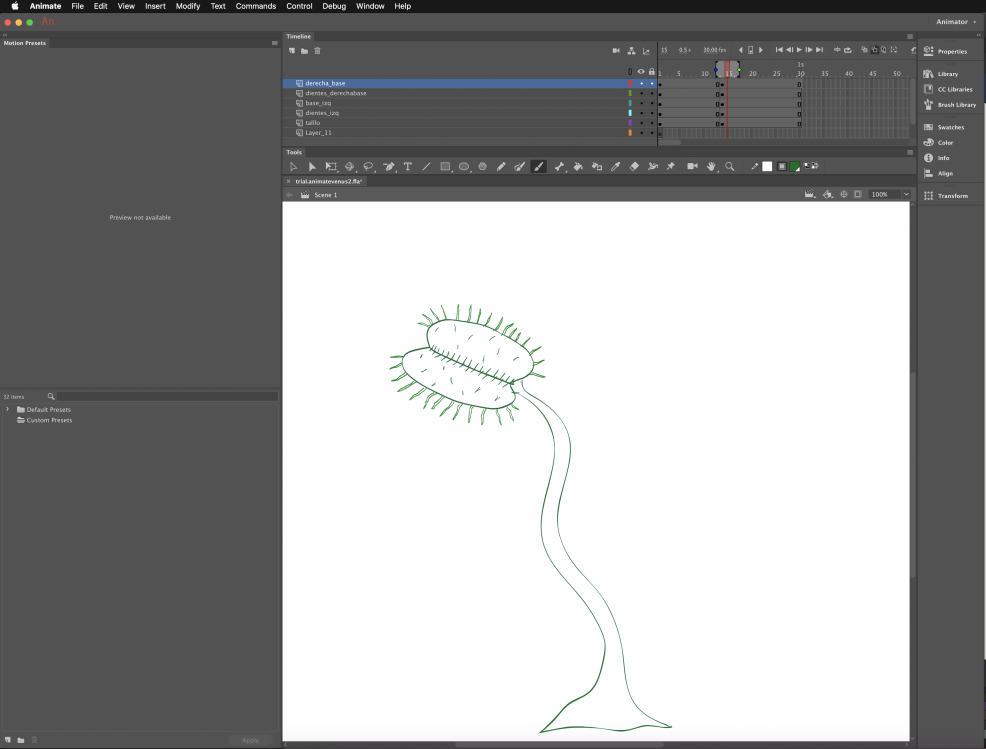The image size is (986, 749).
Task: Click the green fill color swatch
Action: pyautogui.click(x=795, y=166)
